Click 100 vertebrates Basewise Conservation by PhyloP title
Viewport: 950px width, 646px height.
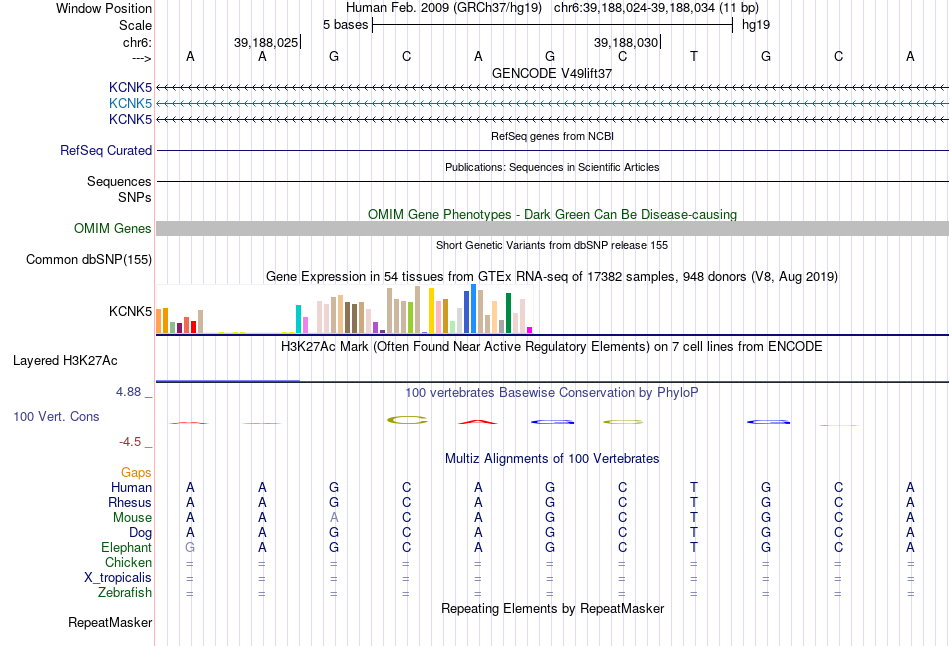click(x=552, y=393)
